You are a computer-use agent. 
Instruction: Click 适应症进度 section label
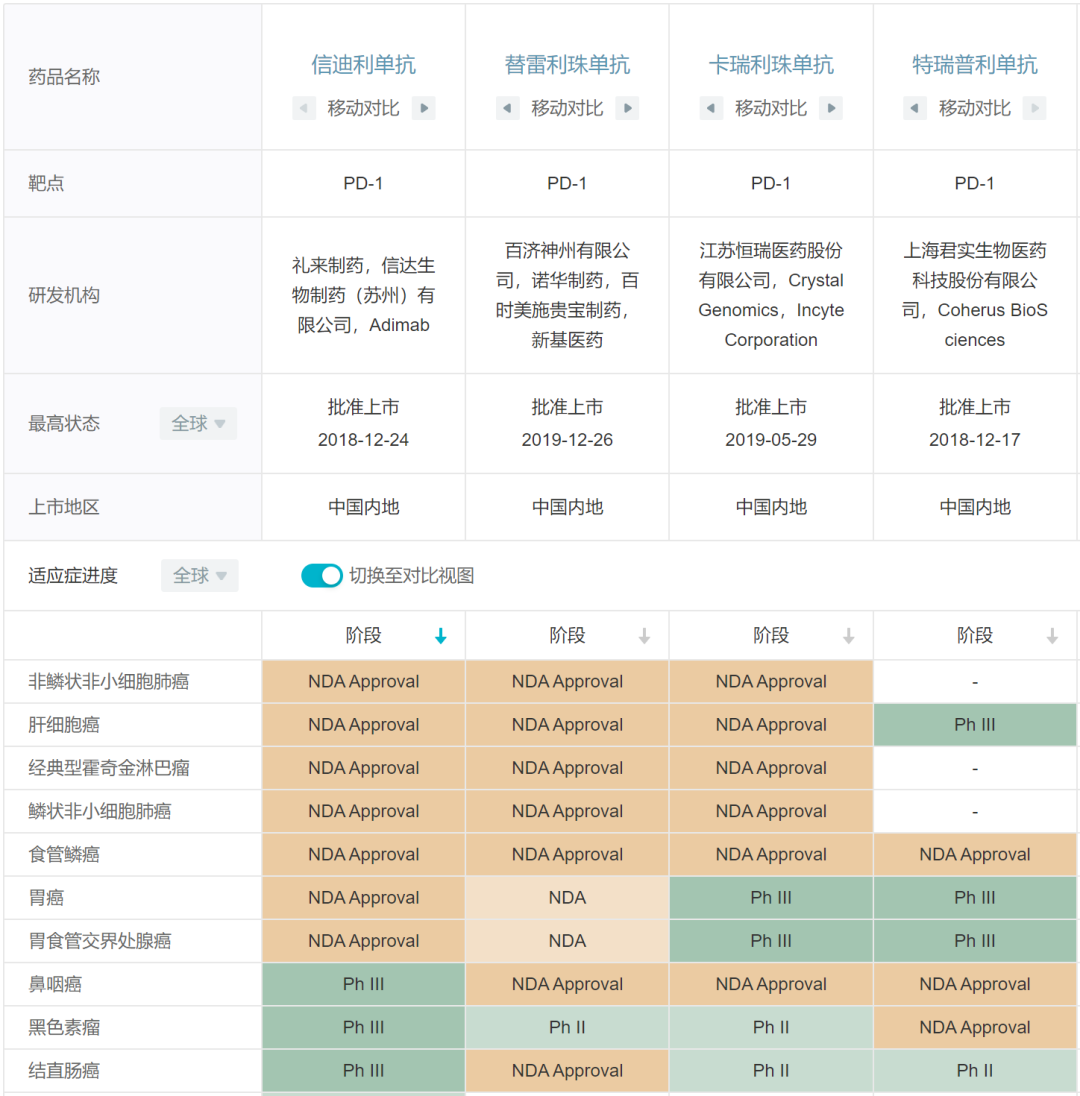click(73, 576)
